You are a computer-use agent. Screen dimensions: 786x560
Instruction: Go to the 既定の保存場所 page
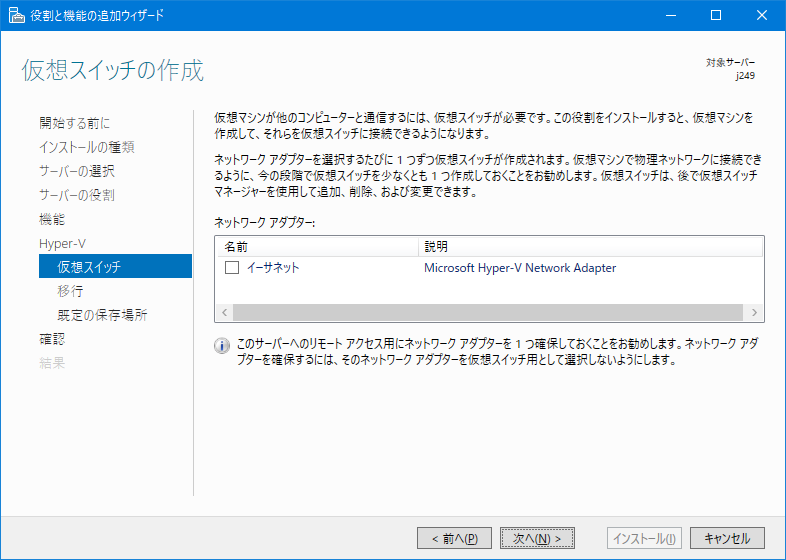[x=102, y=315]
